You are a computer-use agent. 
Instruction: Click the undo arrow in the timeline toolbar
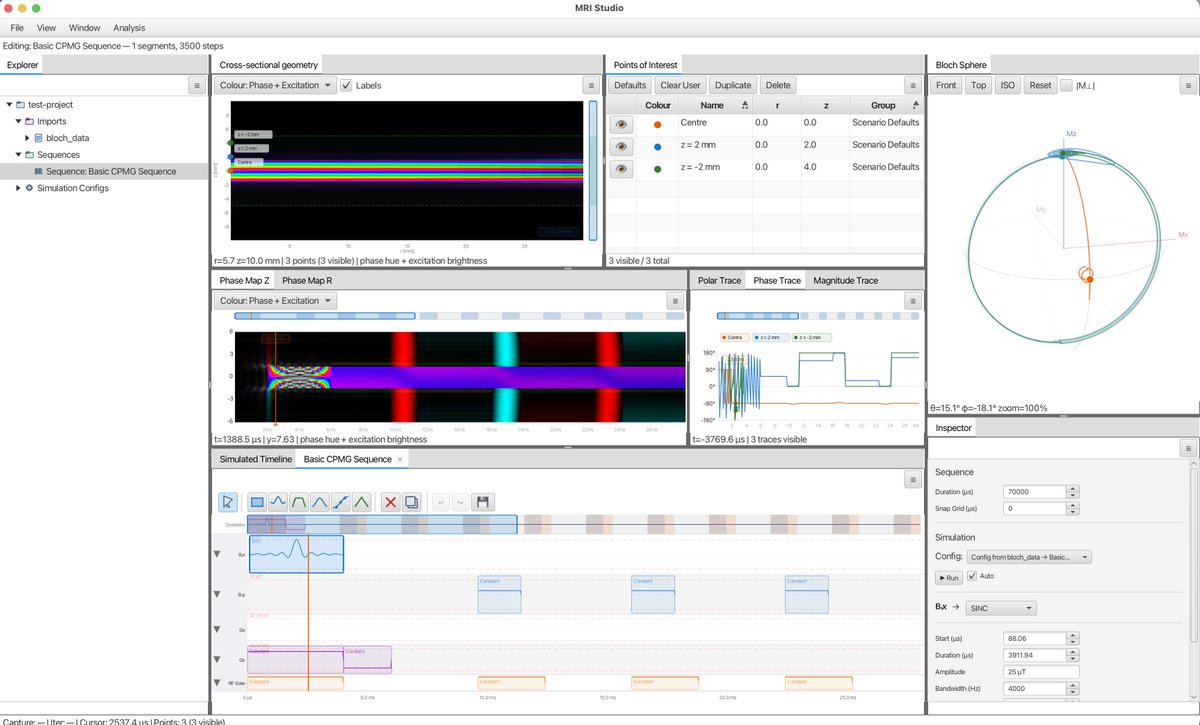[x=440, y=502]
